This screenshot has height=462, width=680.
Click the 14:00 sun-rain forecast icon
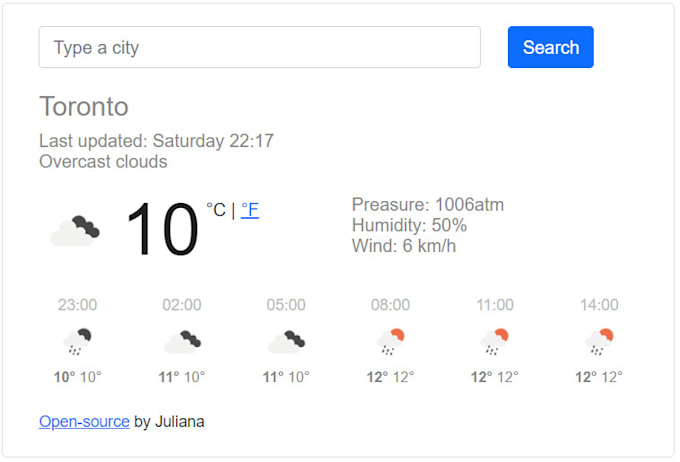599,341
